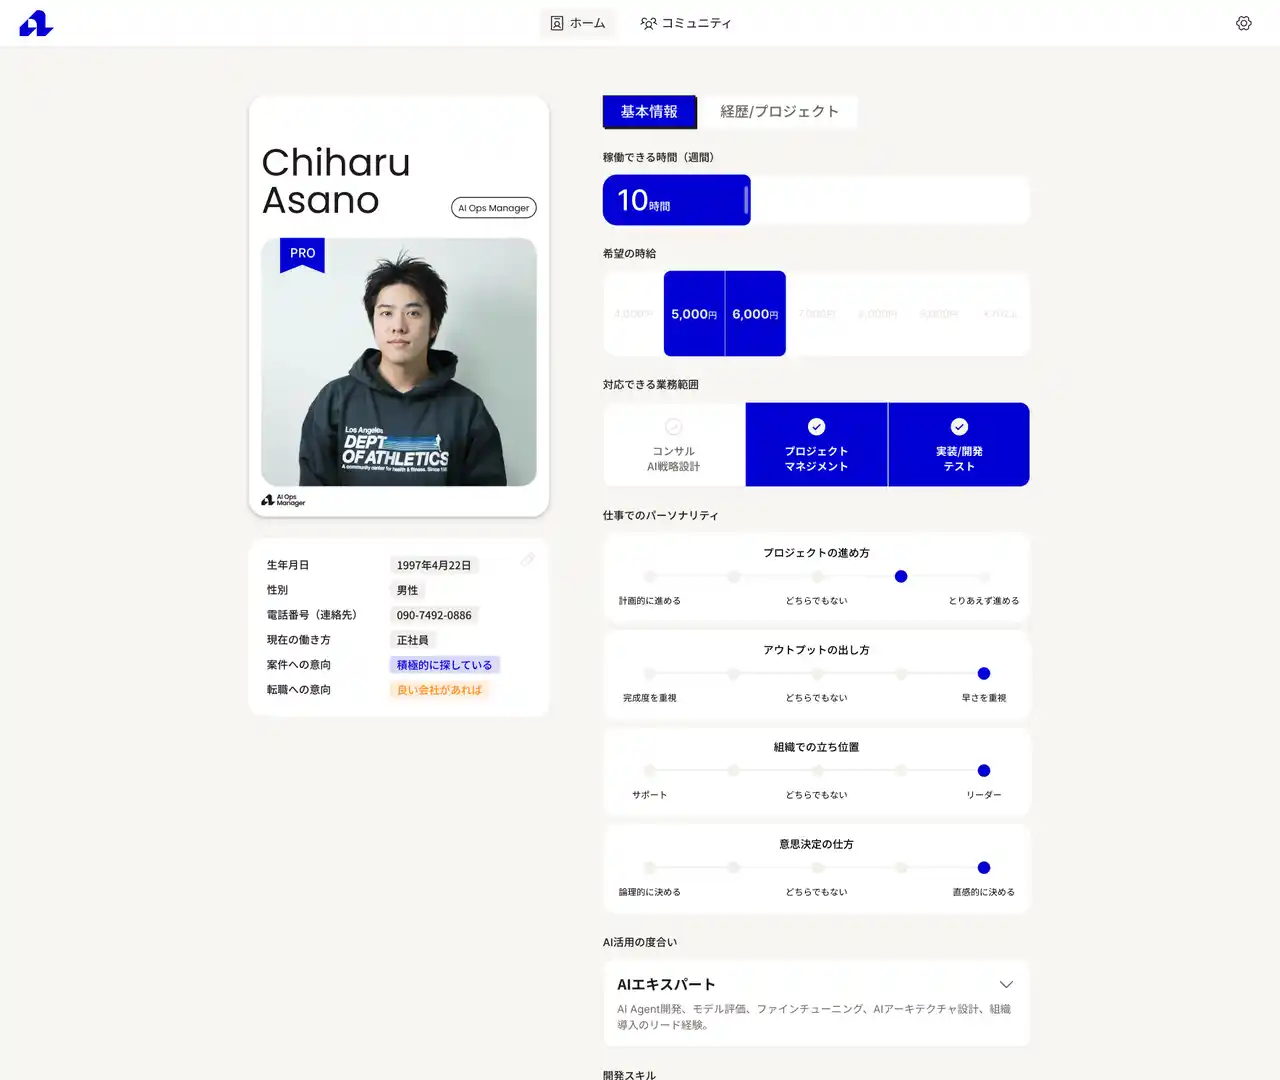
Task: Click the 積極的に探している status tag
Action: tap(444, 665)
